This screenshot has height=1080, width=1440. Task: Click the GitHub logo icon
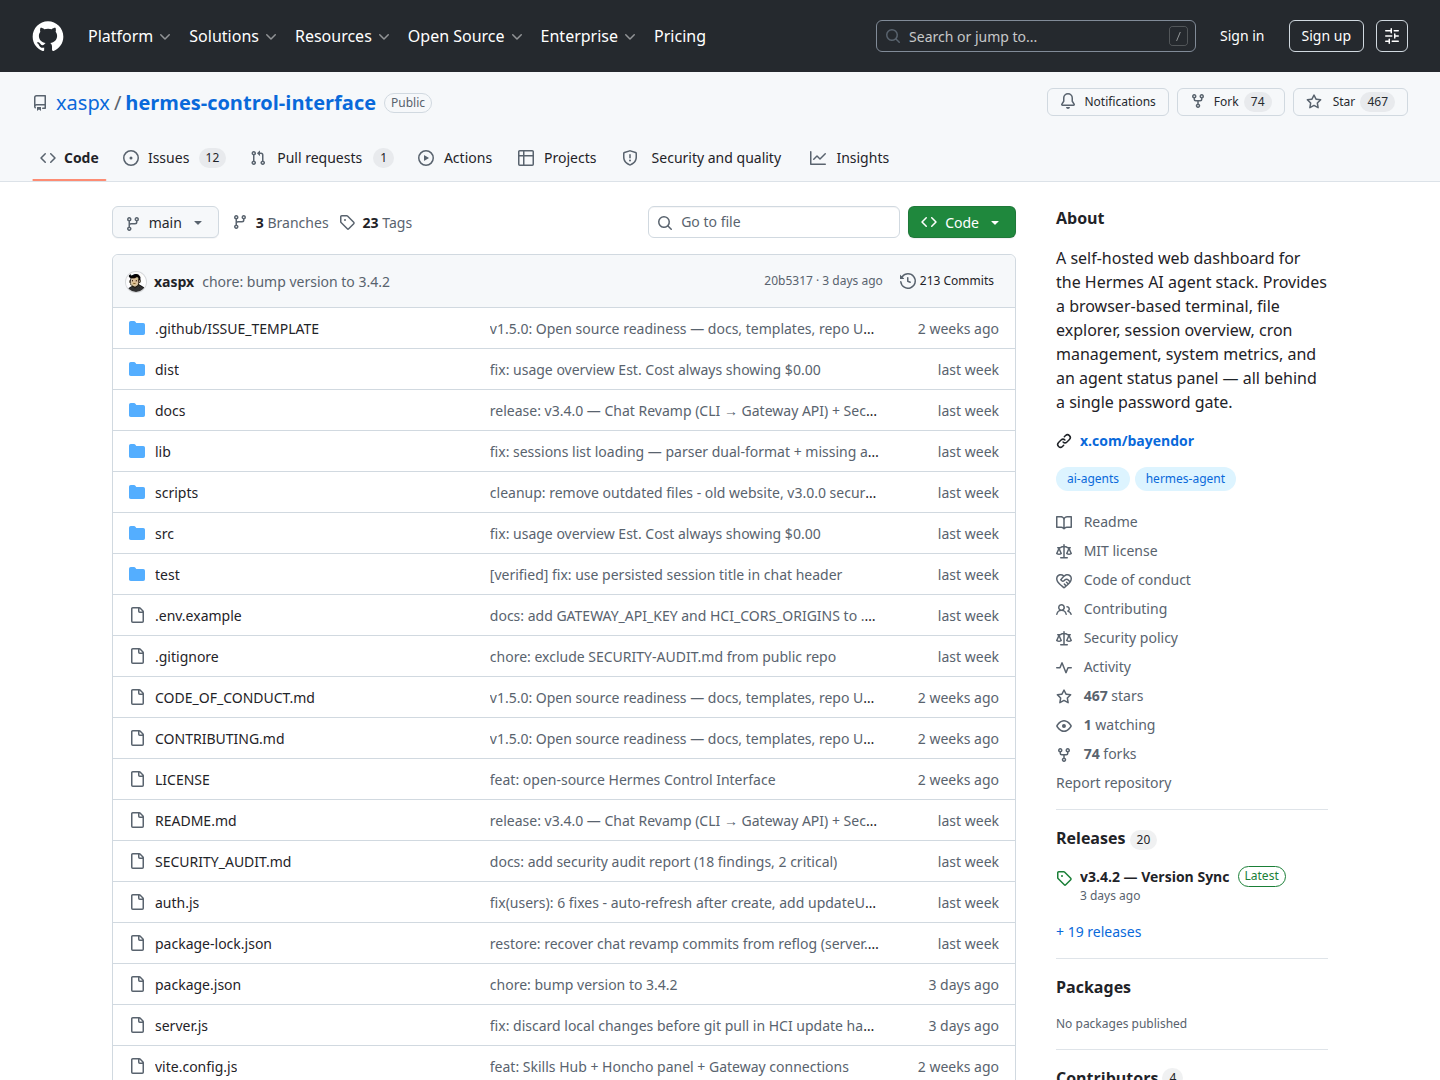point(48,36)
